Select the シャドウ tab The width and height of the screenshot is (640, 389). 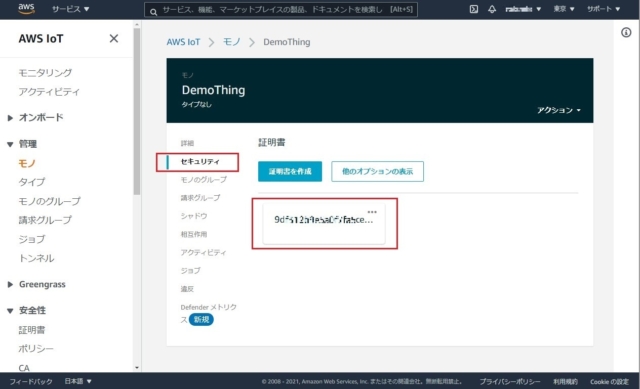[194, 216]
